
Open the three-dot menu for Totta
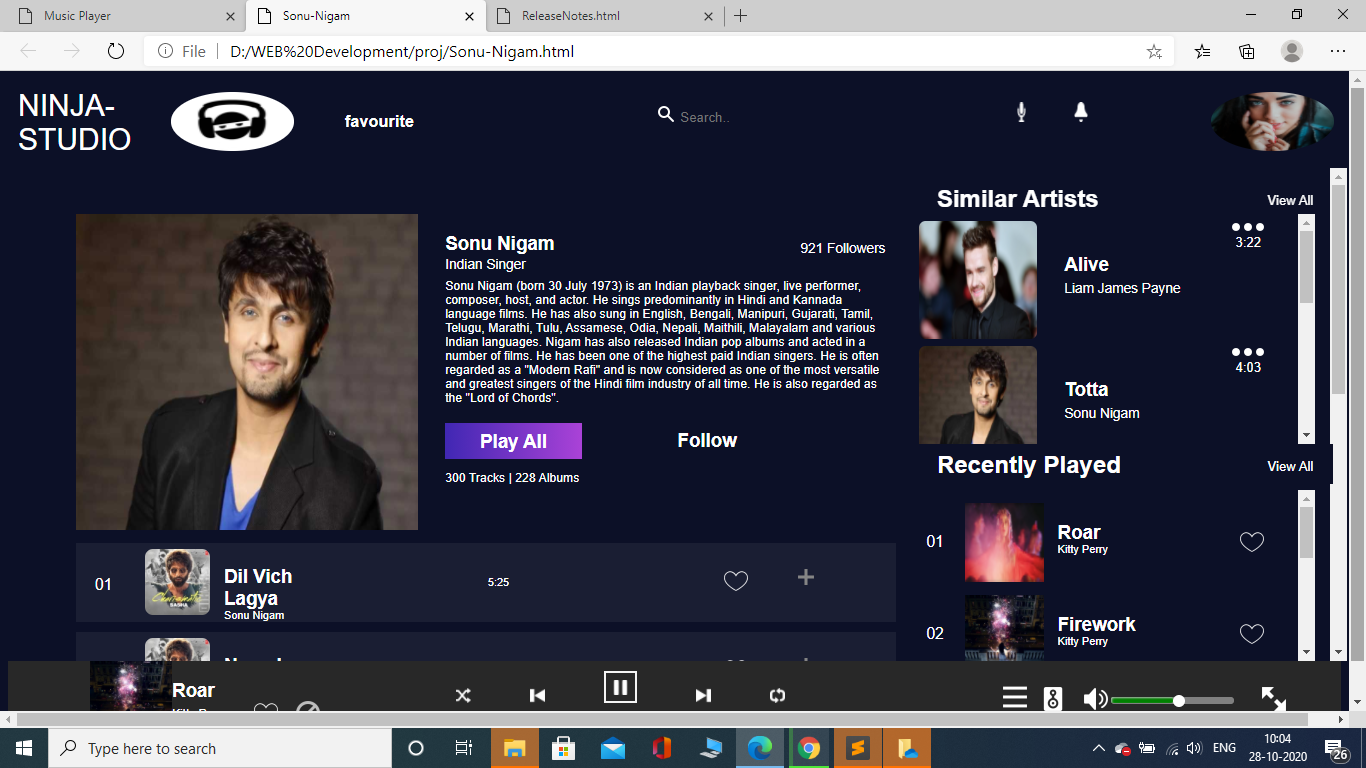click(1246, 351)
